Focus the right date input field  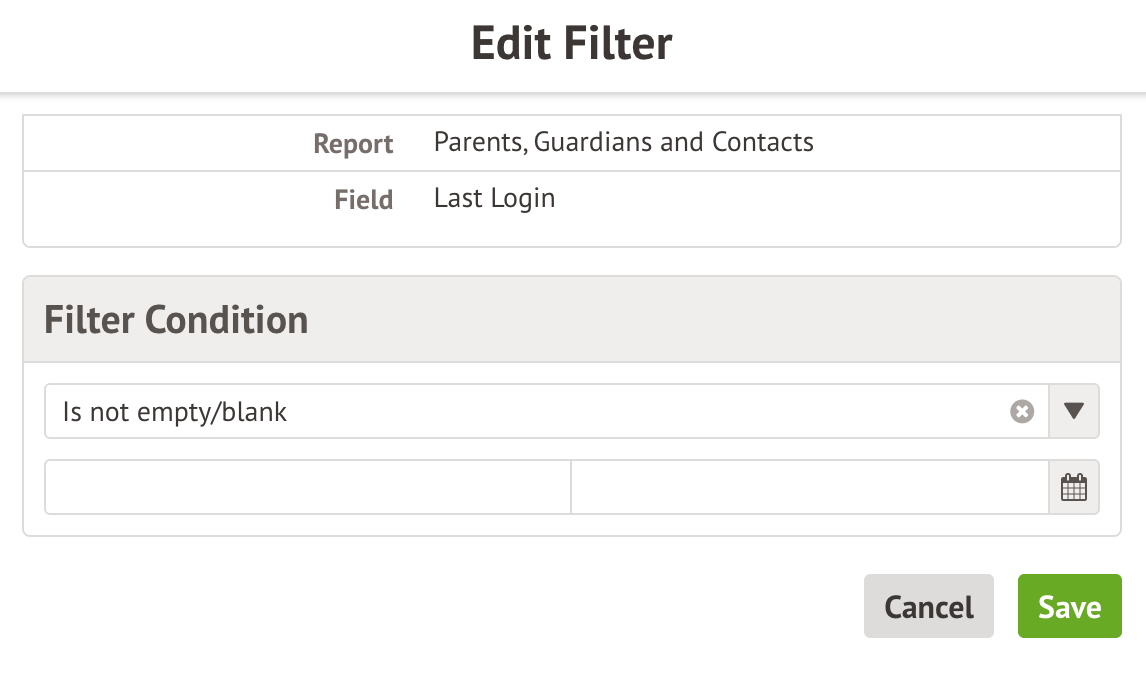click(x=809, y=488)
